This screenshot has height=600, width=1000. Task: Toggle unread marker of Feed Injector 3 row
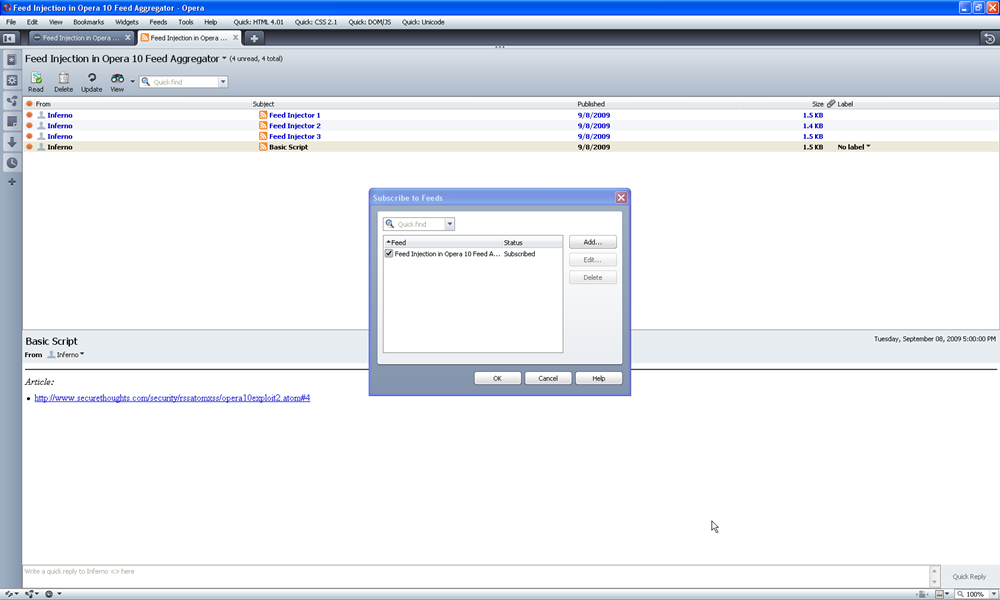[29, 136]
